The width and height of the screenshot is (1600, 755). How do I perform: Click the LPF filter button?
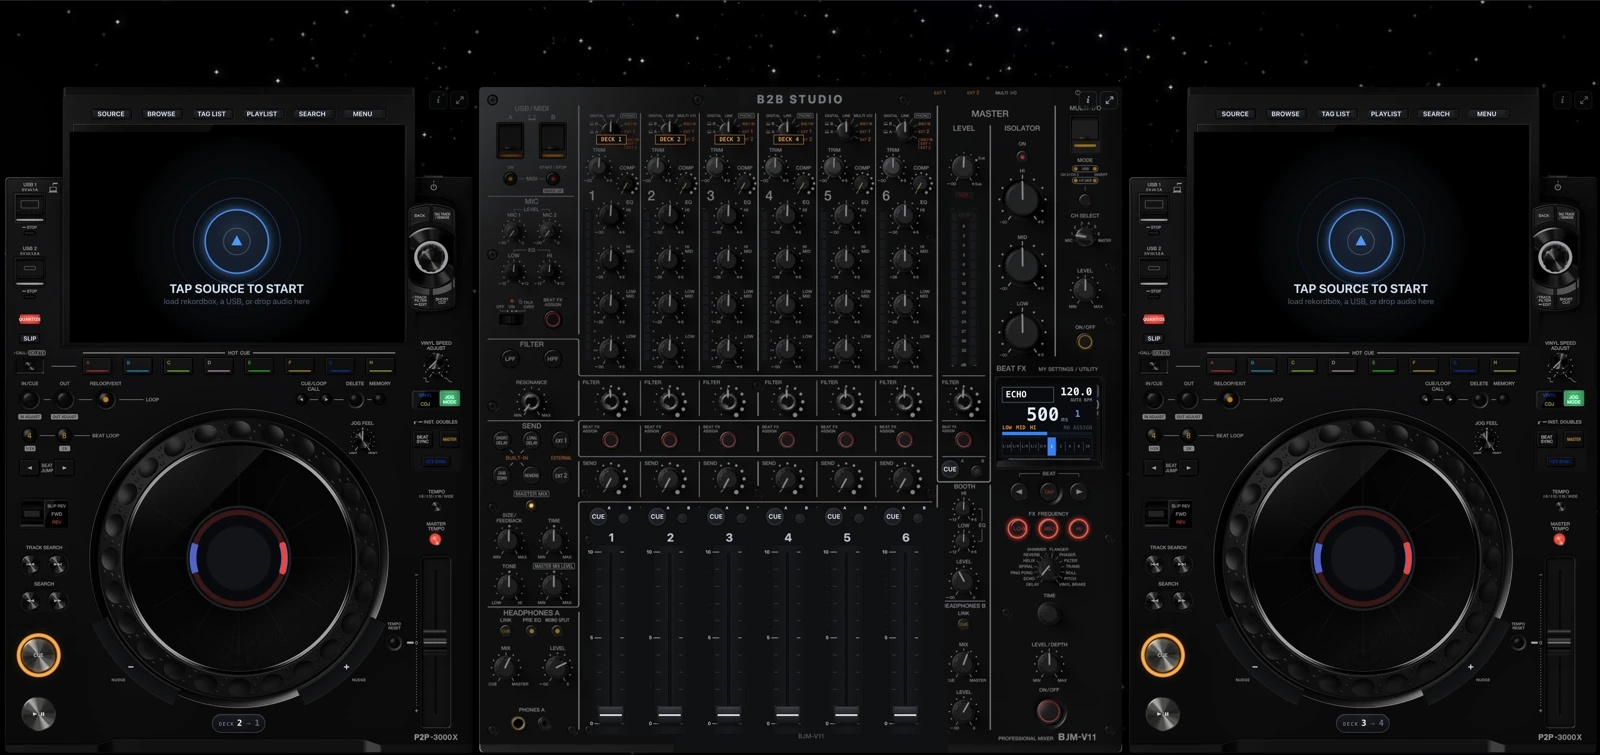510,359
